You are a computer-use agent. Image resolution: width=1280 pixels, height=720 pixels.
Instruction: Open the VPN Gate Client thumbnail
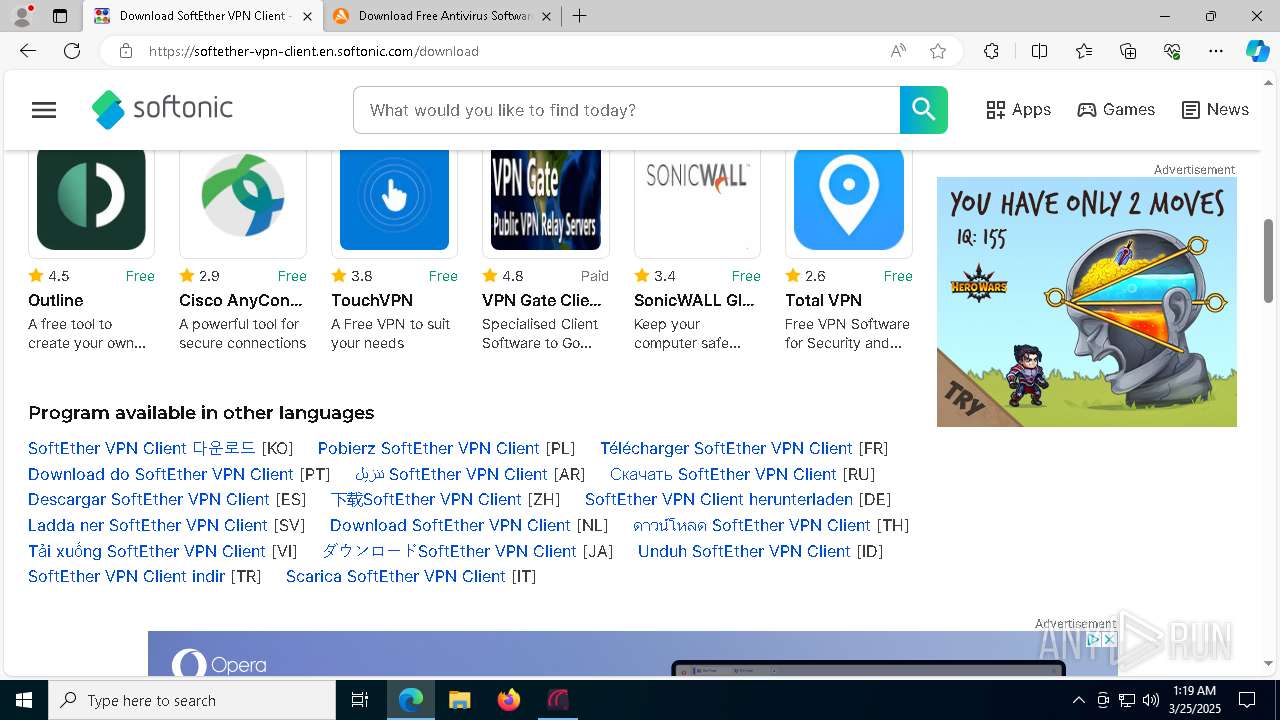pos(546,198)
